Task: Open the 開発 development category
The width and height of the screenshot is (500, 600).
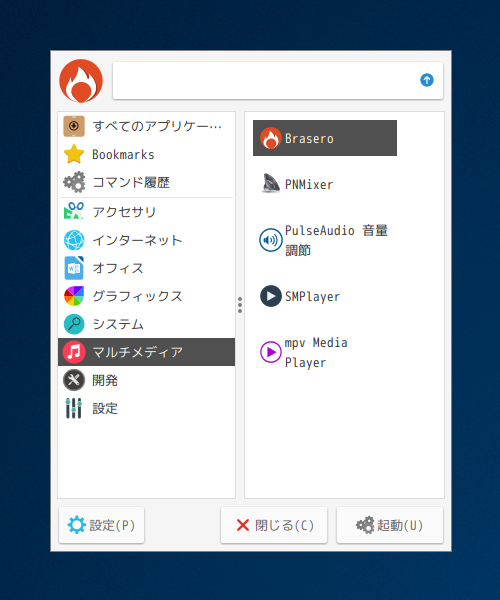Action: (x=147, y=380)
